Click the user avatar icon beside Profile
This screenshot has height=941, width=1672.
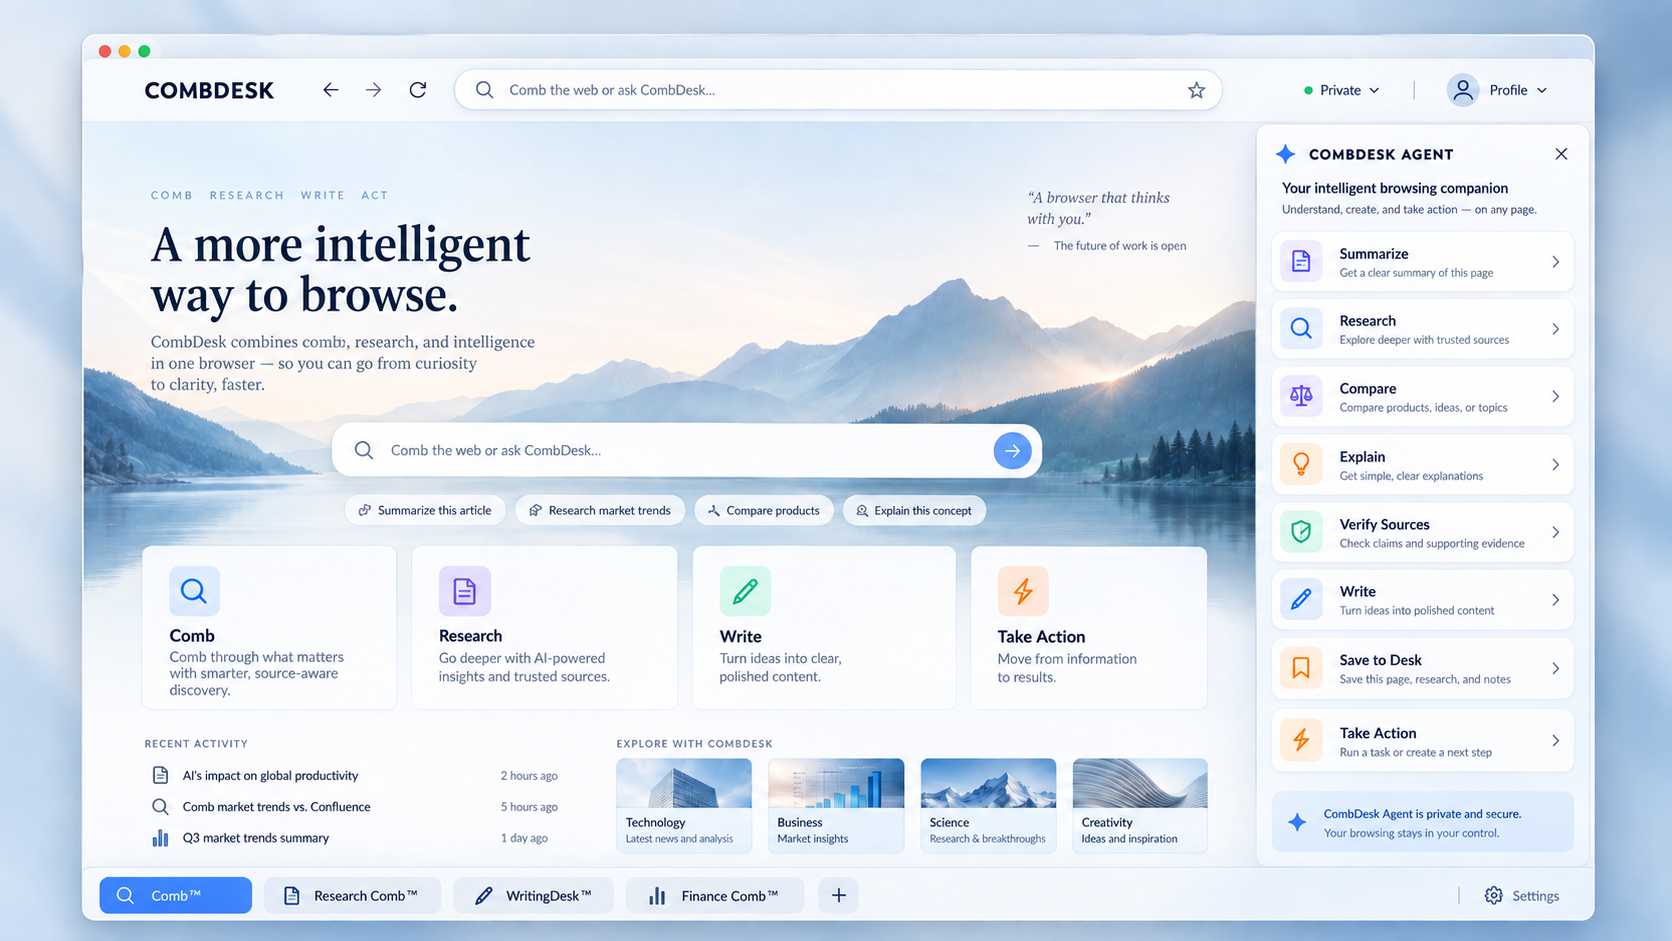(1463, 90)
